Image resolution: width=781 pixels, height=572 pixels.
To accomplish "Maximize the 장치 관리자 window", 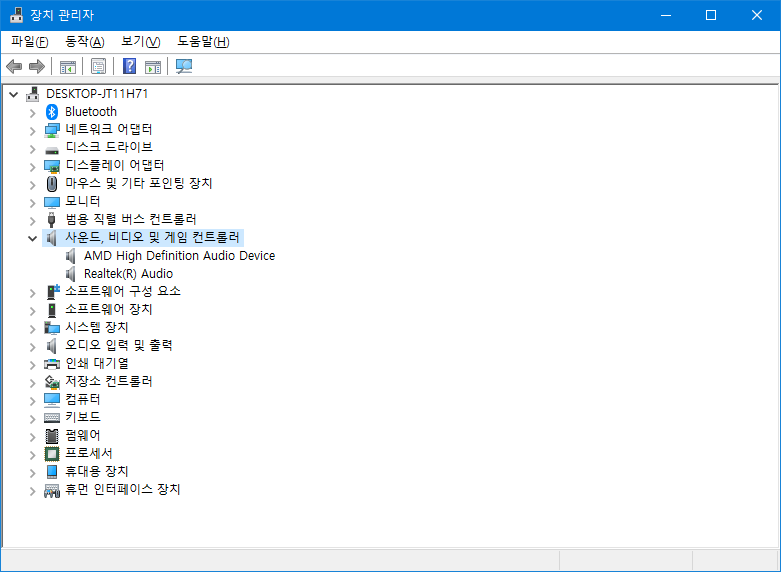I will [711, 15].
